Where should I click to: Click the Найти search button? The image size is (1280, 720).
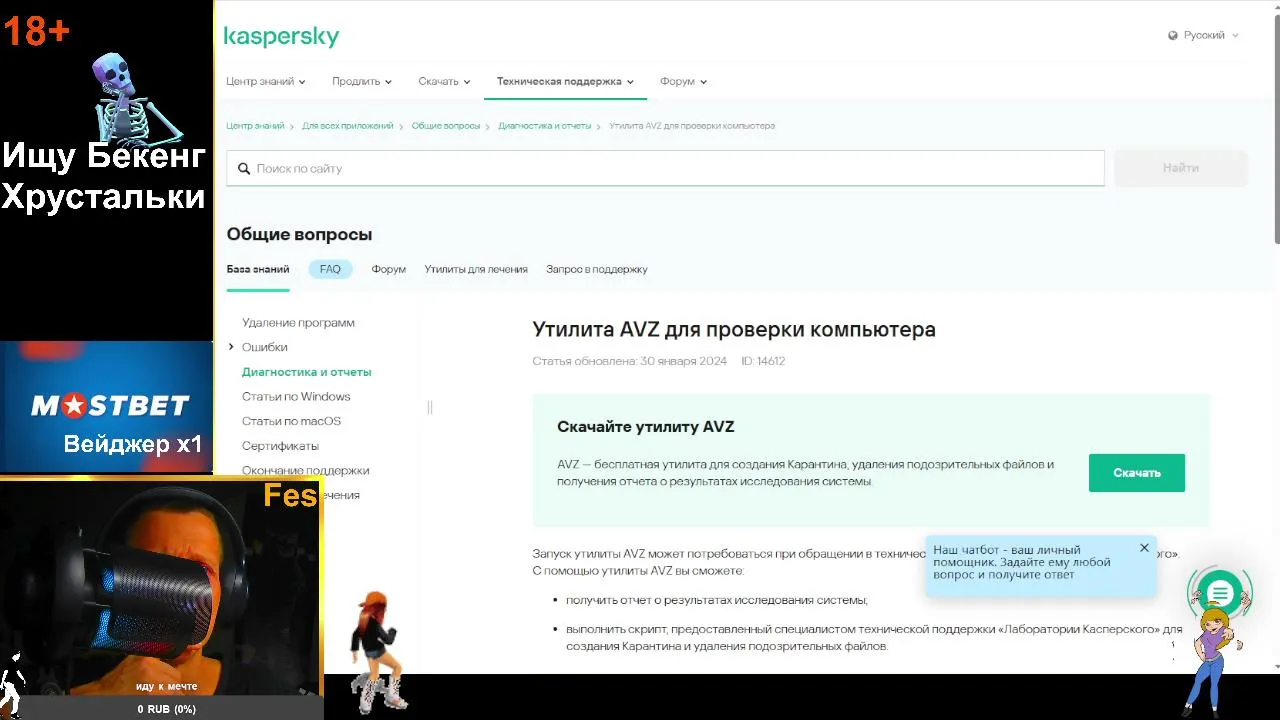click(1181, 168)
